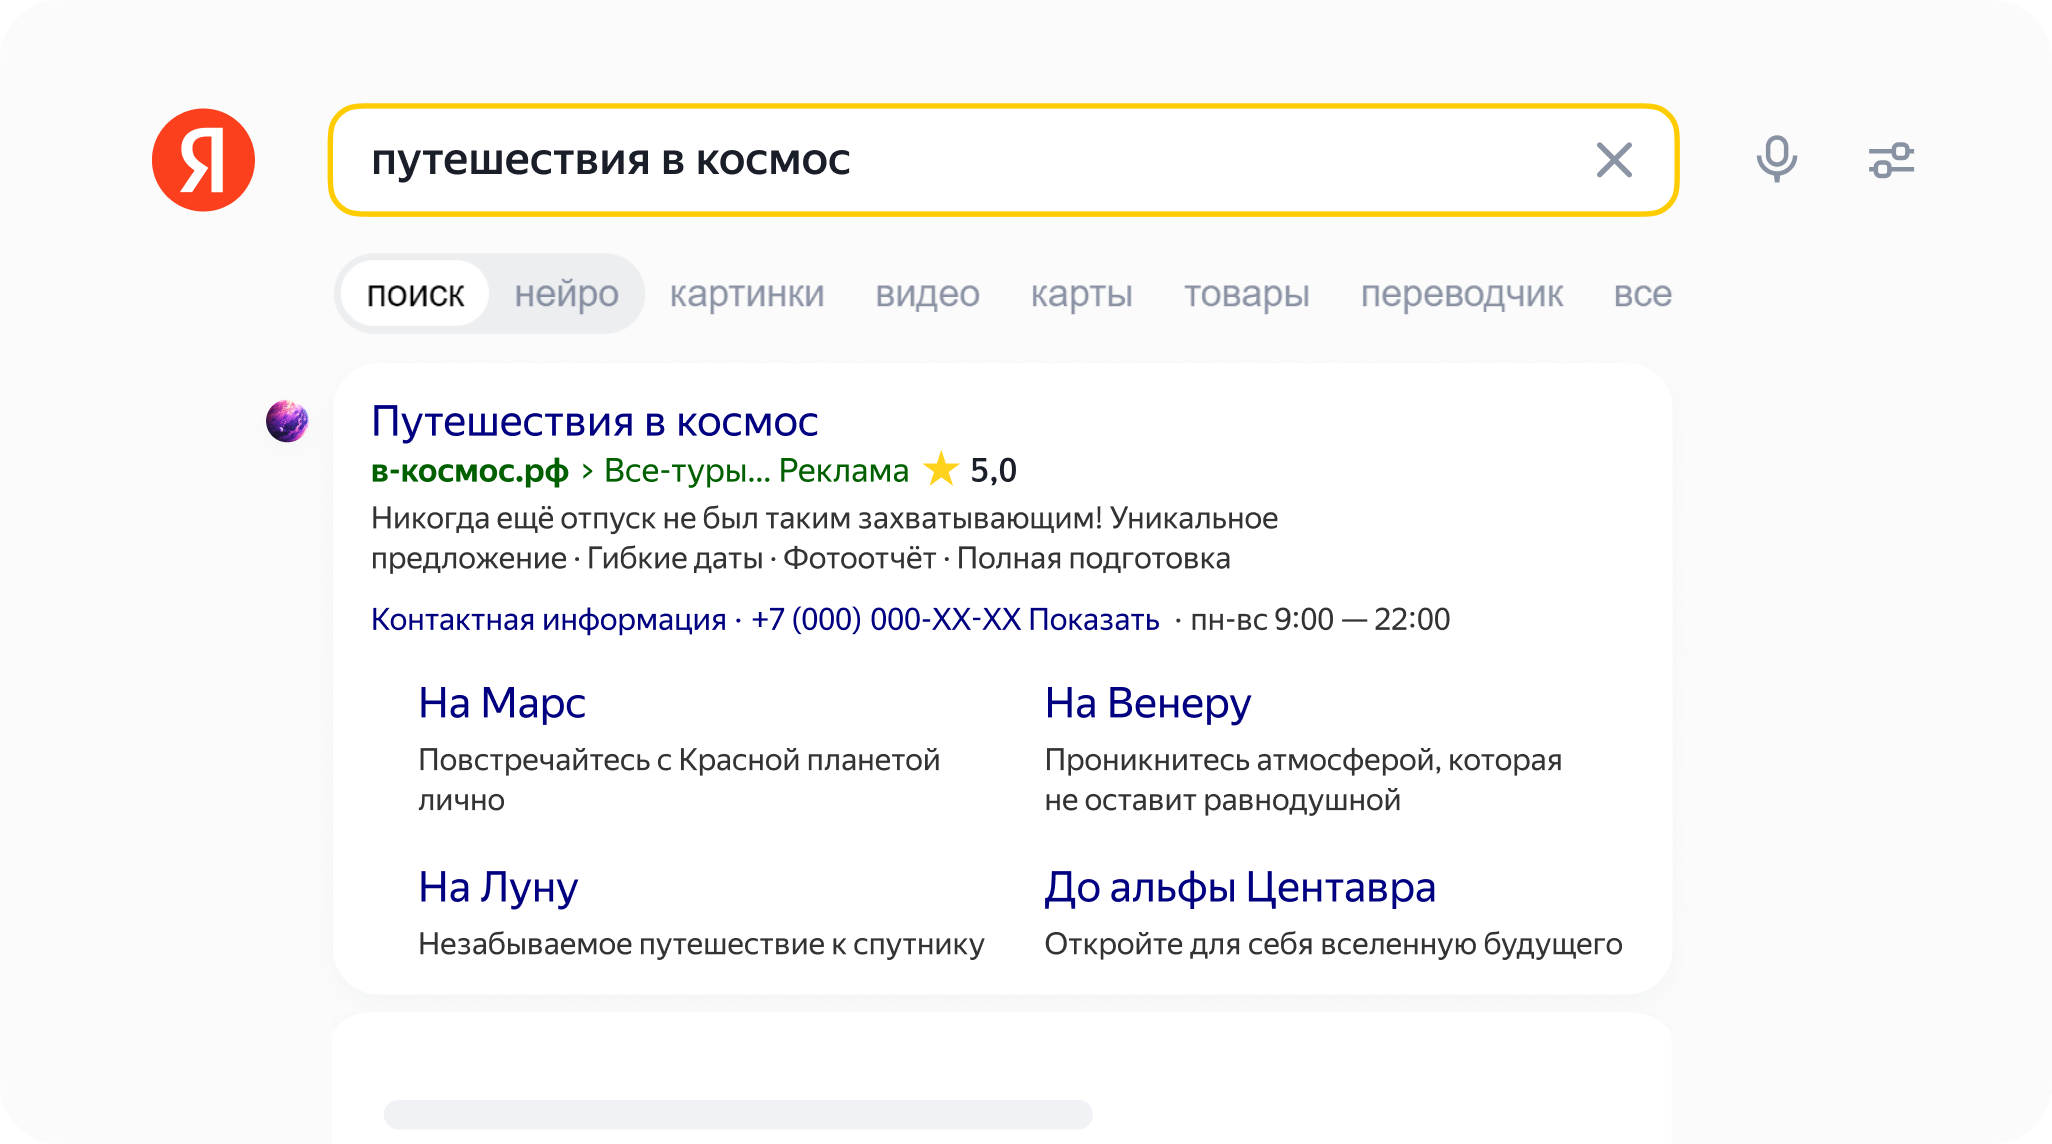The height and width of the screenshot is (1144, 2052).
Task: Open Контактная информация link
Action: pos(548,619)
